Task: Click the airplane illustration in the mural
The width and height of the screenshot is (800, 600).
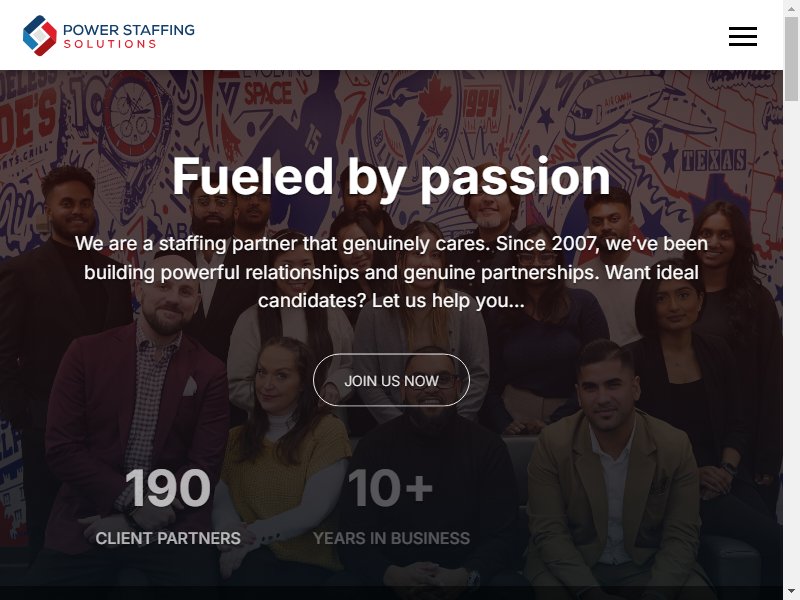Action: (633, 112)
